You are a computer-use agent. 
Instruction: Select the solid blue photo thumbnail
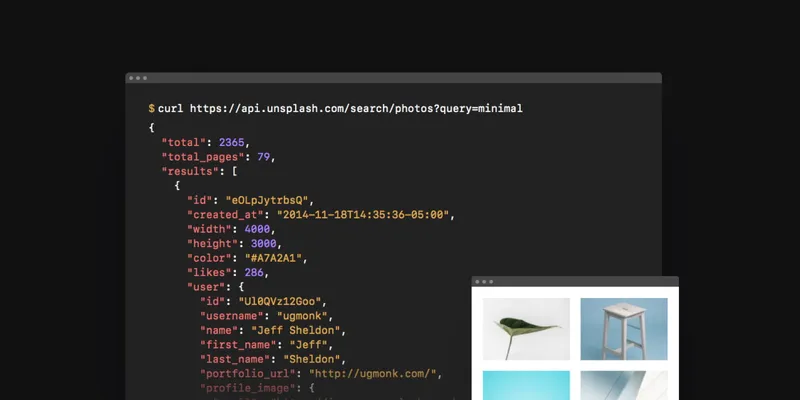click(526, 385)
